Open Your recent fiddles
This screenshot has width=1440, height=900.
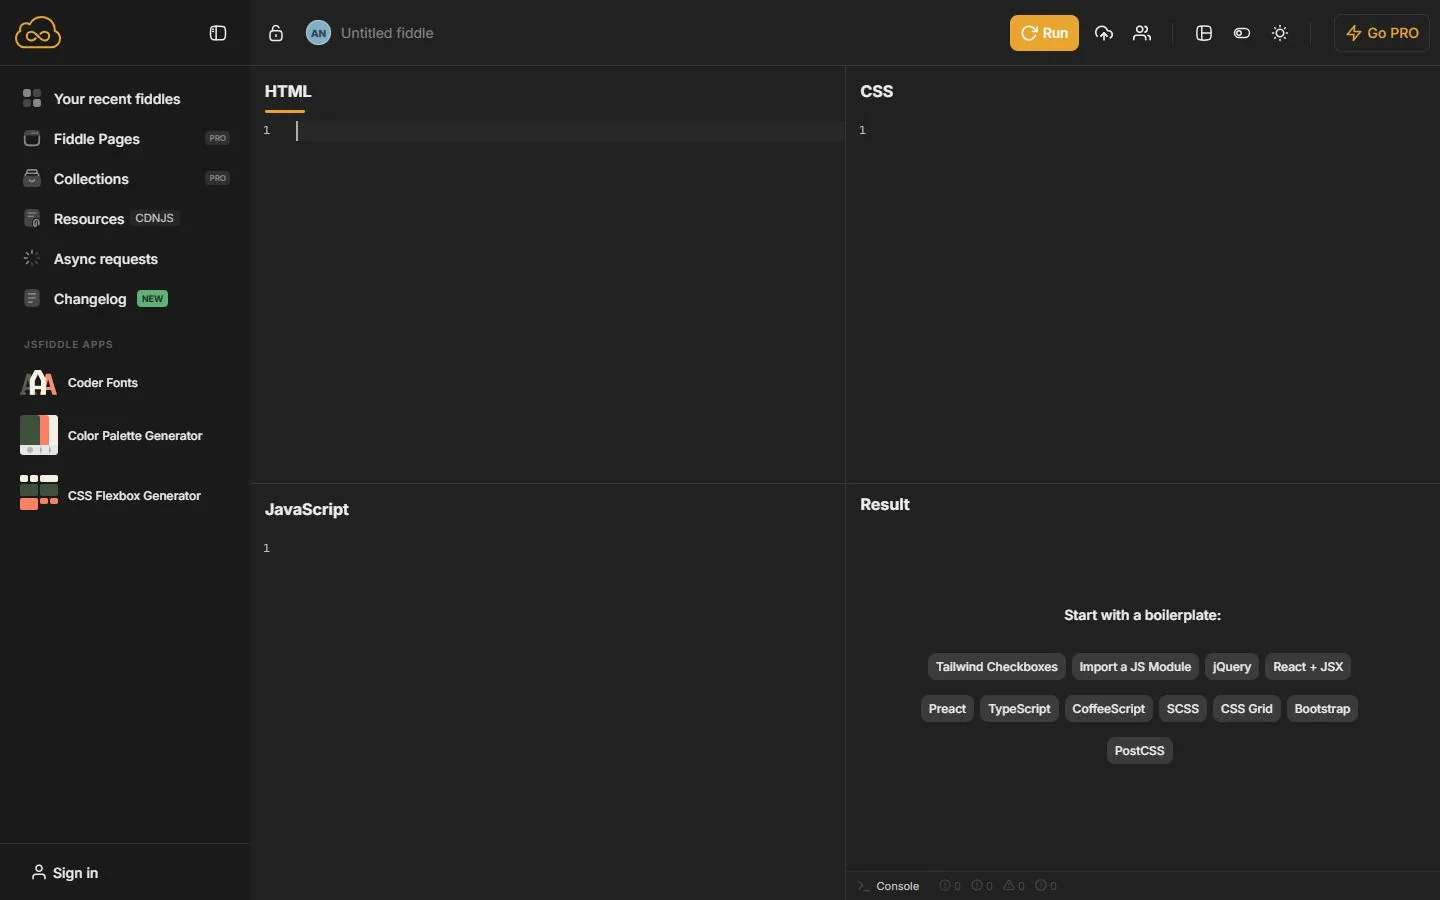[117, 99]
